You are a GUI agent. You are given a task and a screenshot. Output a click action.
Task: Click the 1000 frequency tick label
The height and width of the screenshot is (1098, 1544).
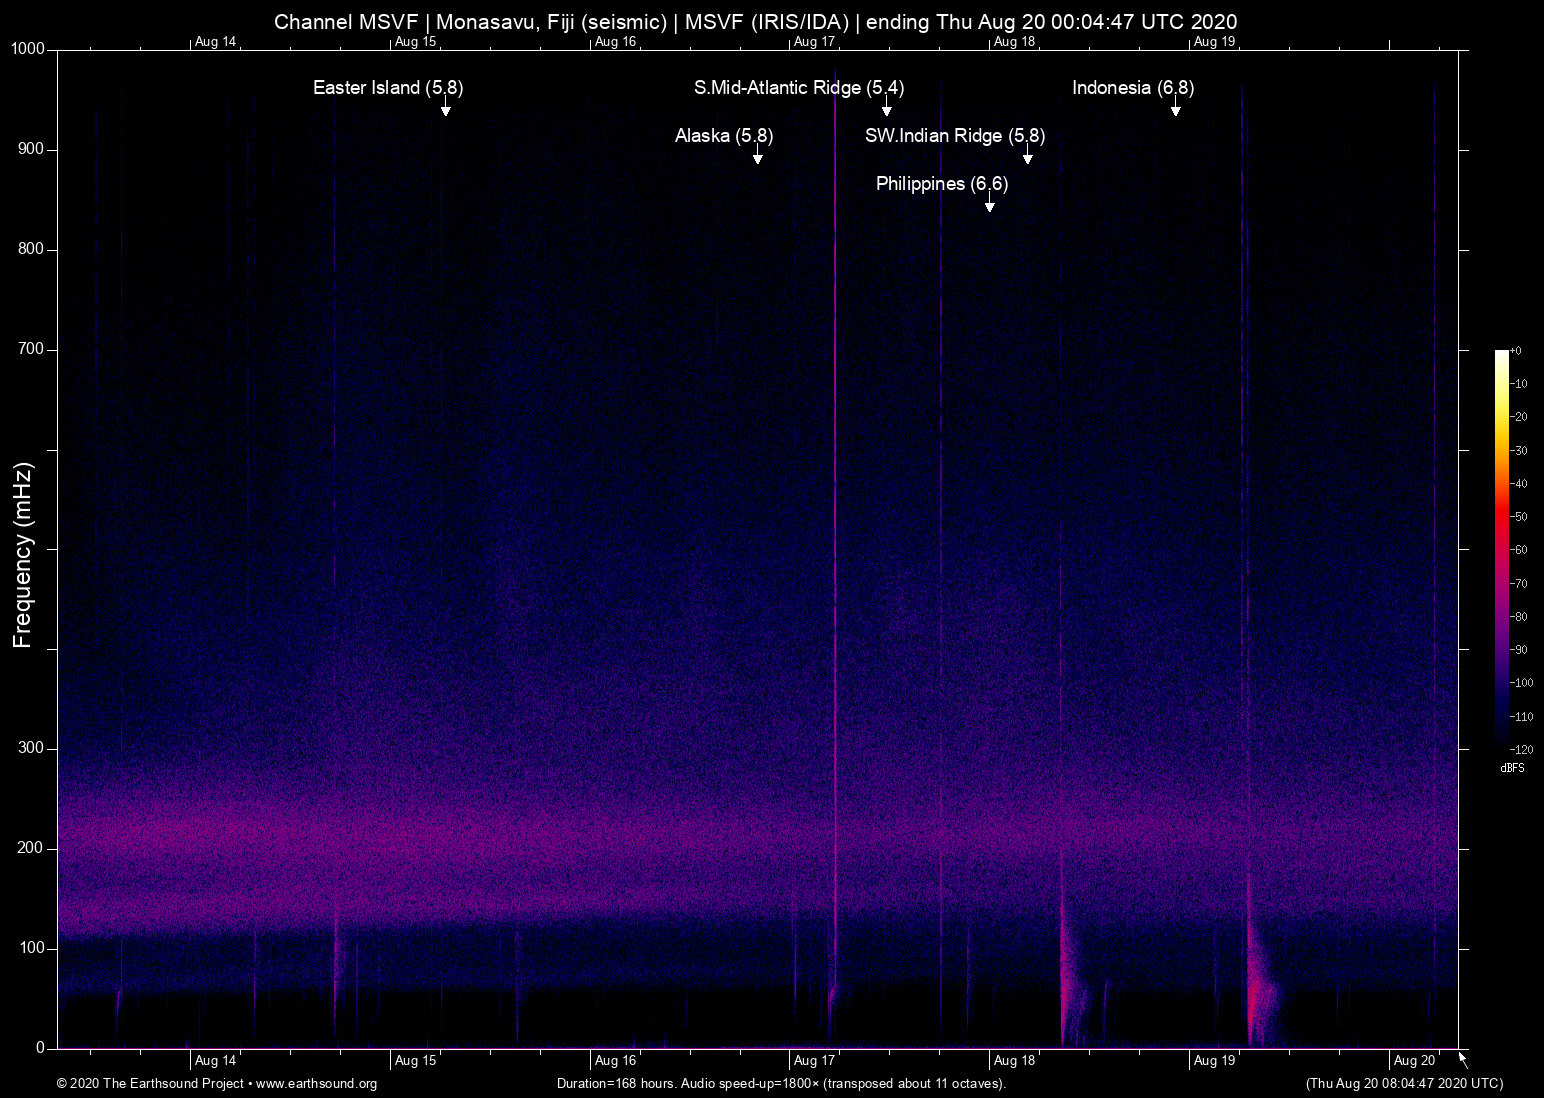pos(28,49)
